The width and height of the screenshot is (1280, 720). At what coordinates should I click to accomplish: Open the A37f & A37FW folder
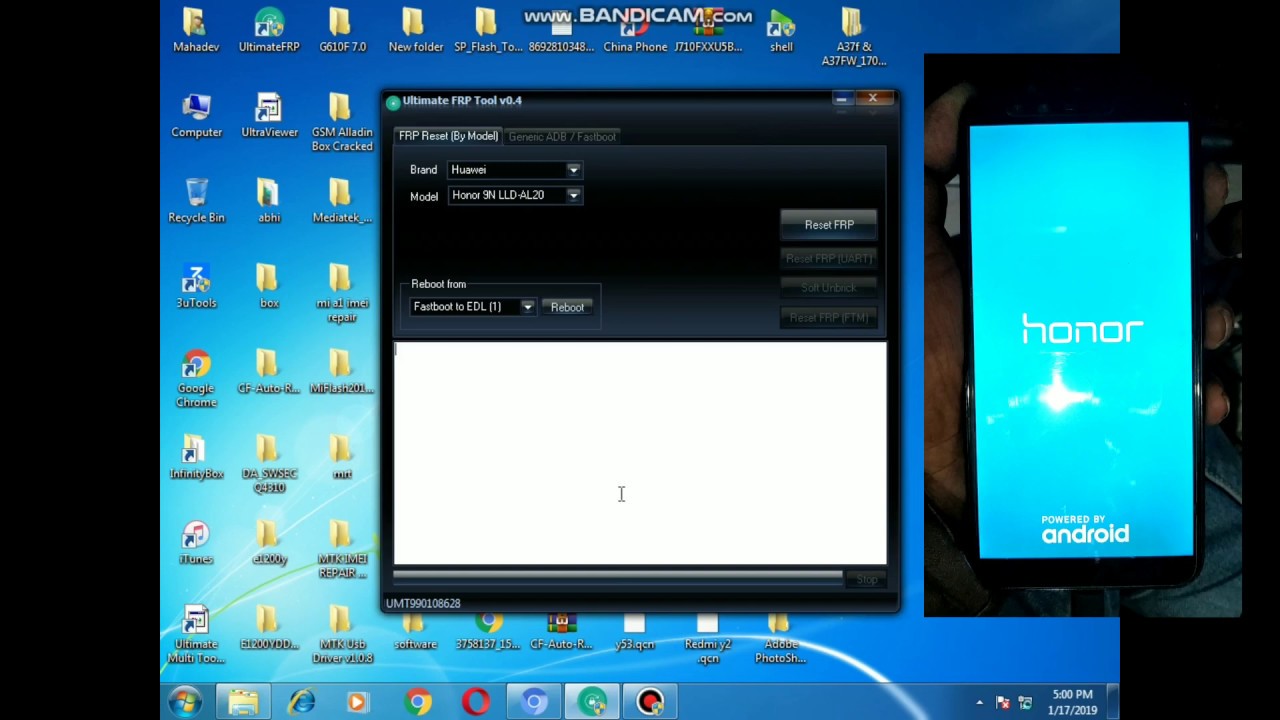(x=854, y=38)
